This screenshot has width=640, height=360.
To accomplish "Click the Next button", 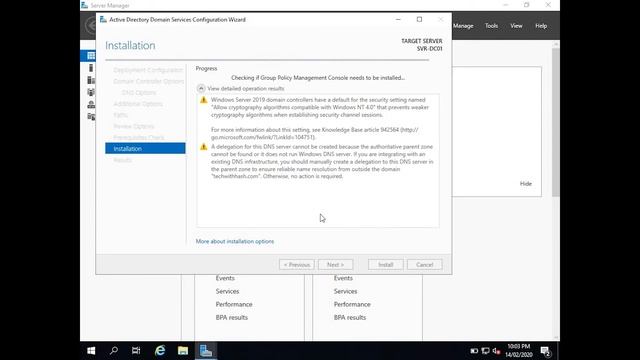I will click(336, 264).
